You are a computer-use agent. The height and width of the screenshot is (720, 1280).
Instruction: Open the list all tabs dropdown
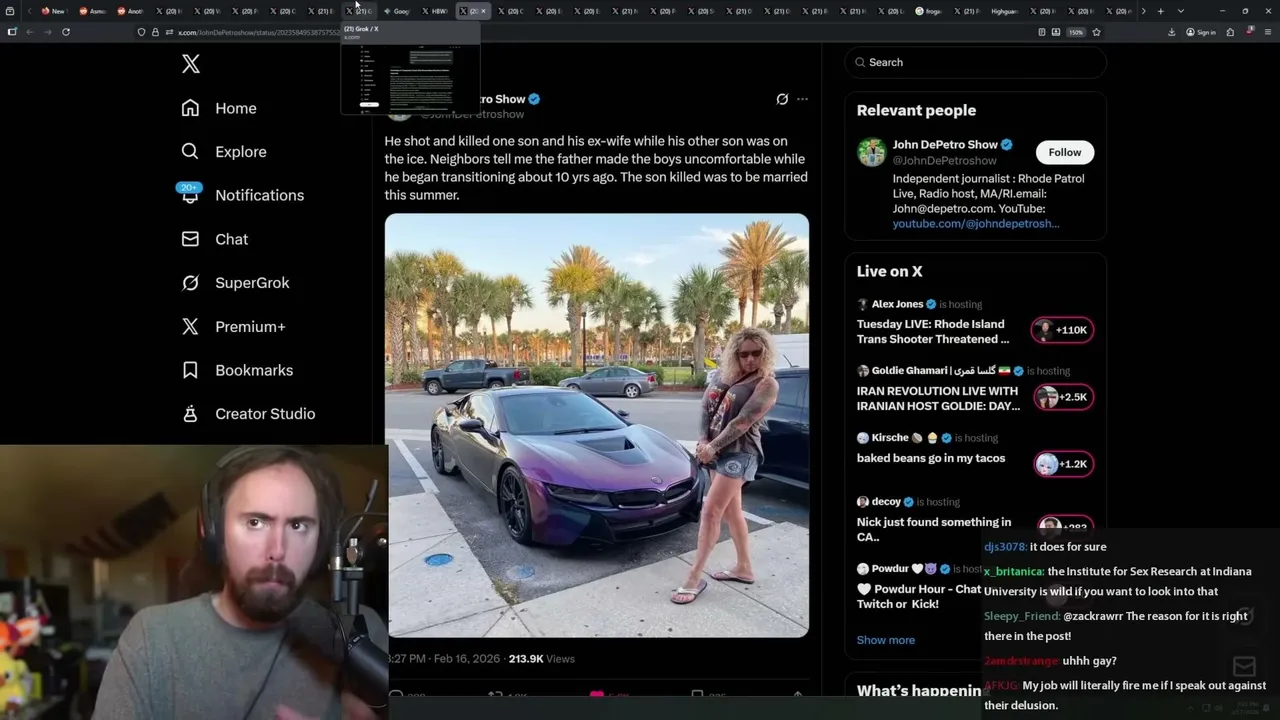click(x=1181, y=11)
